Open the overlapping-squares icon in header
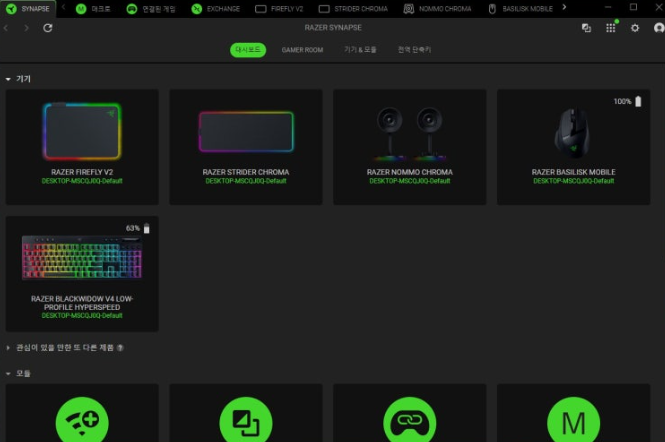 coord(586,28)
